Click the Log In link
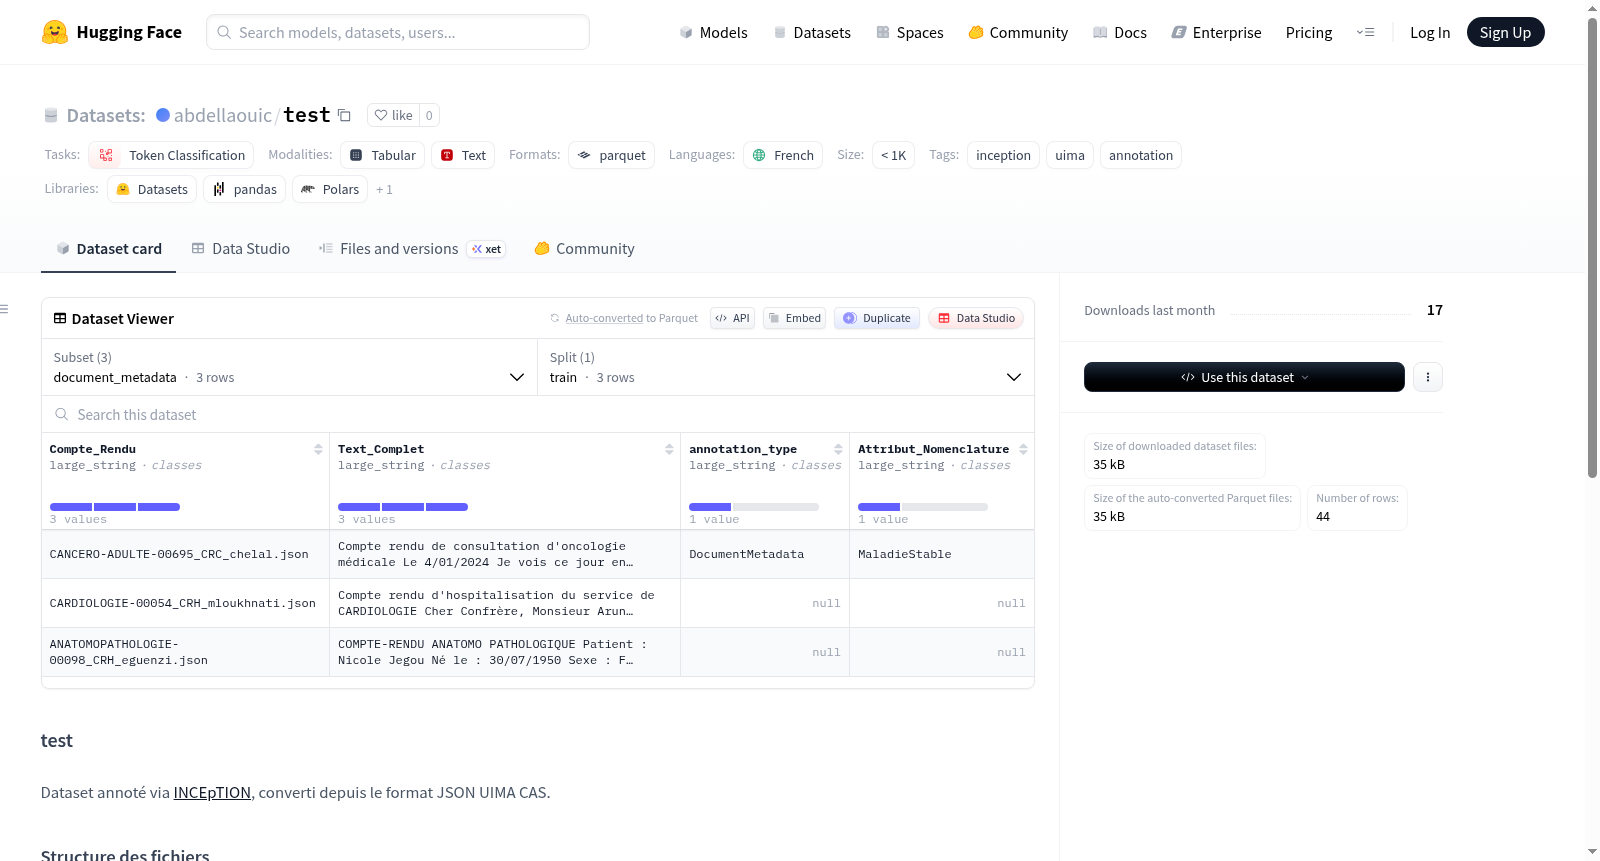The image size is (1600, 861). coord(1430,32)
